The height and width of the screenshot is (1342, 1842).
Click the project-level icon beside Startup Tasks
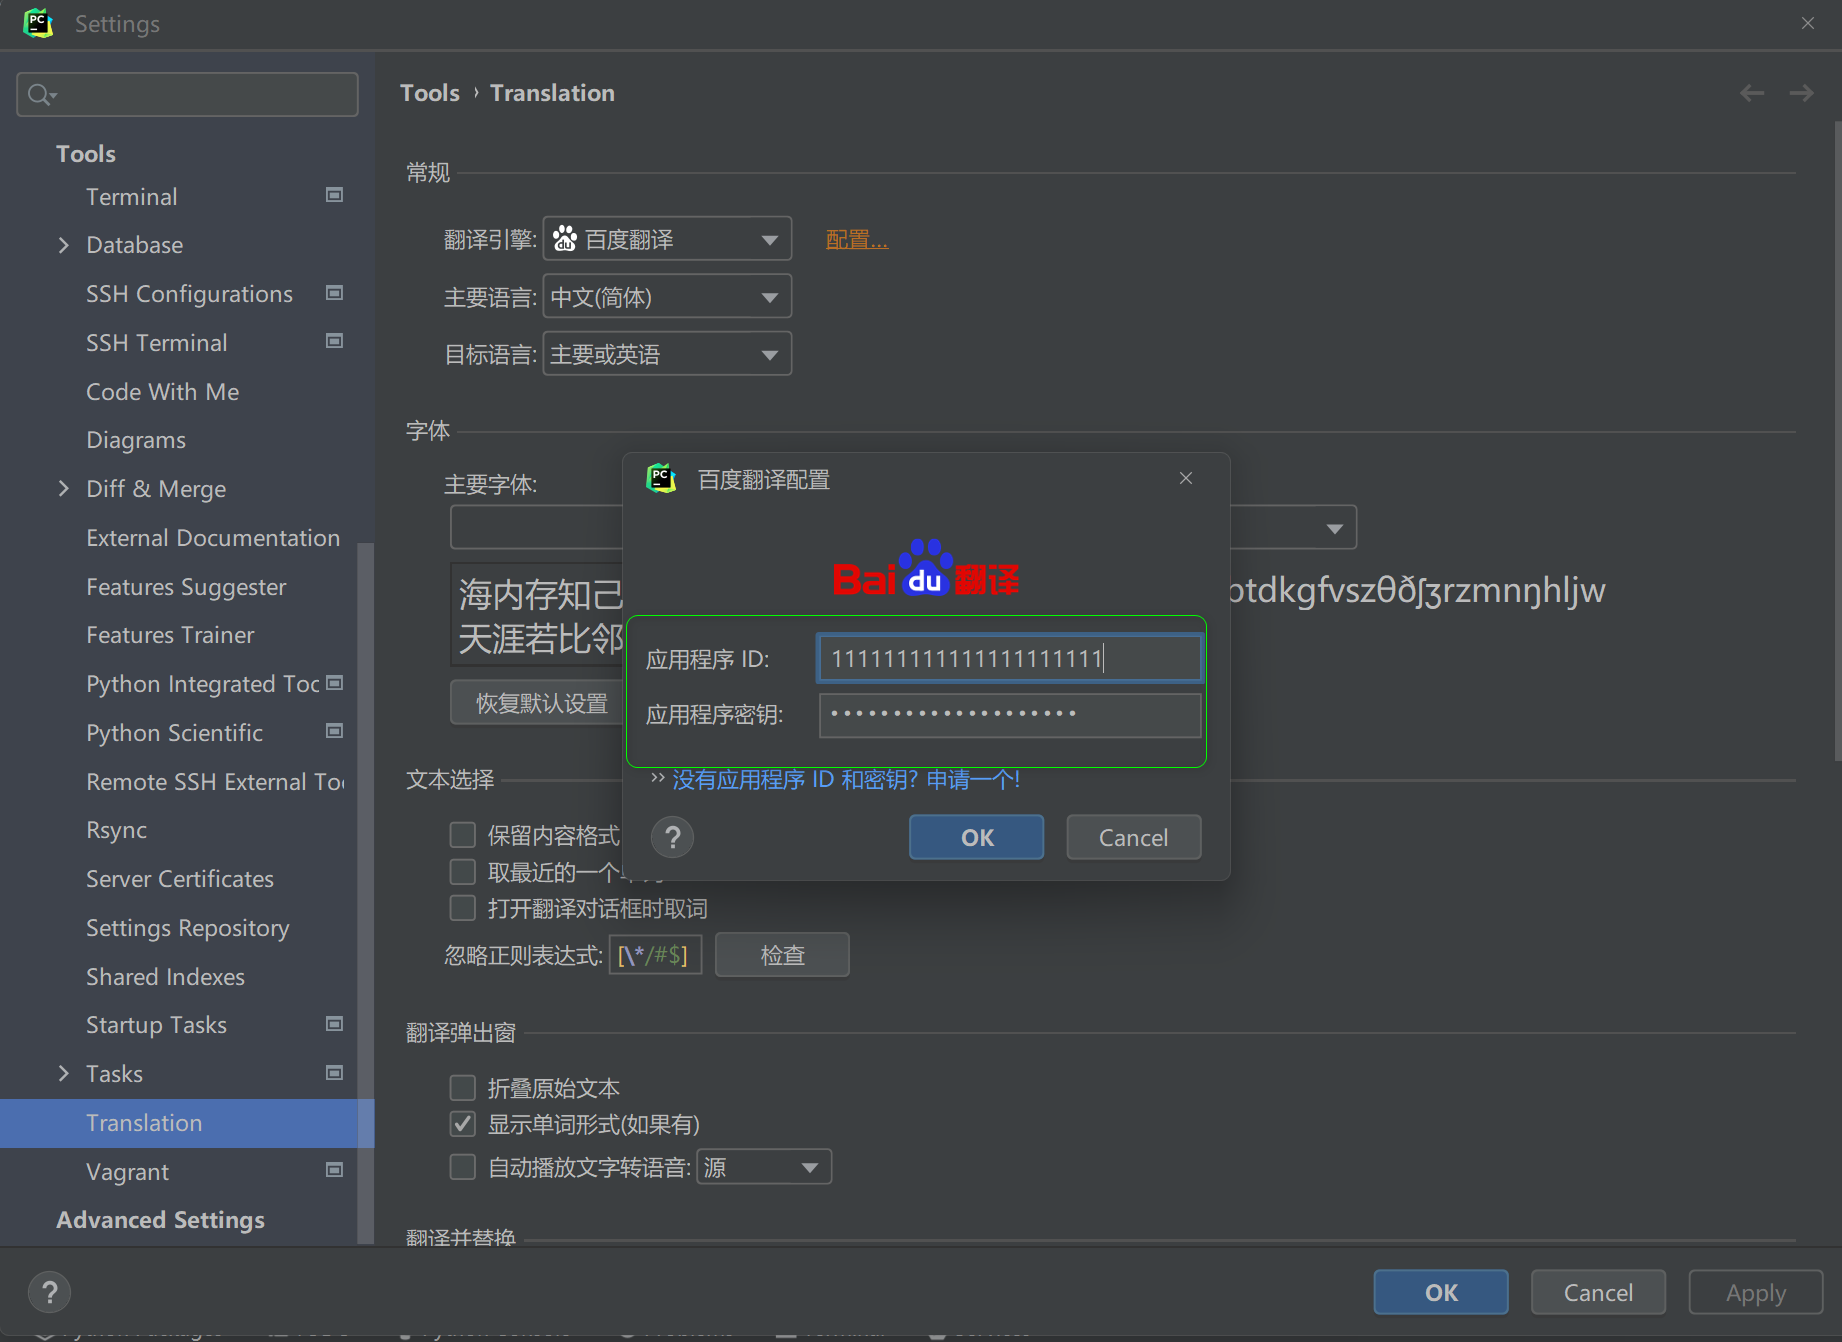click(335, 1024)
